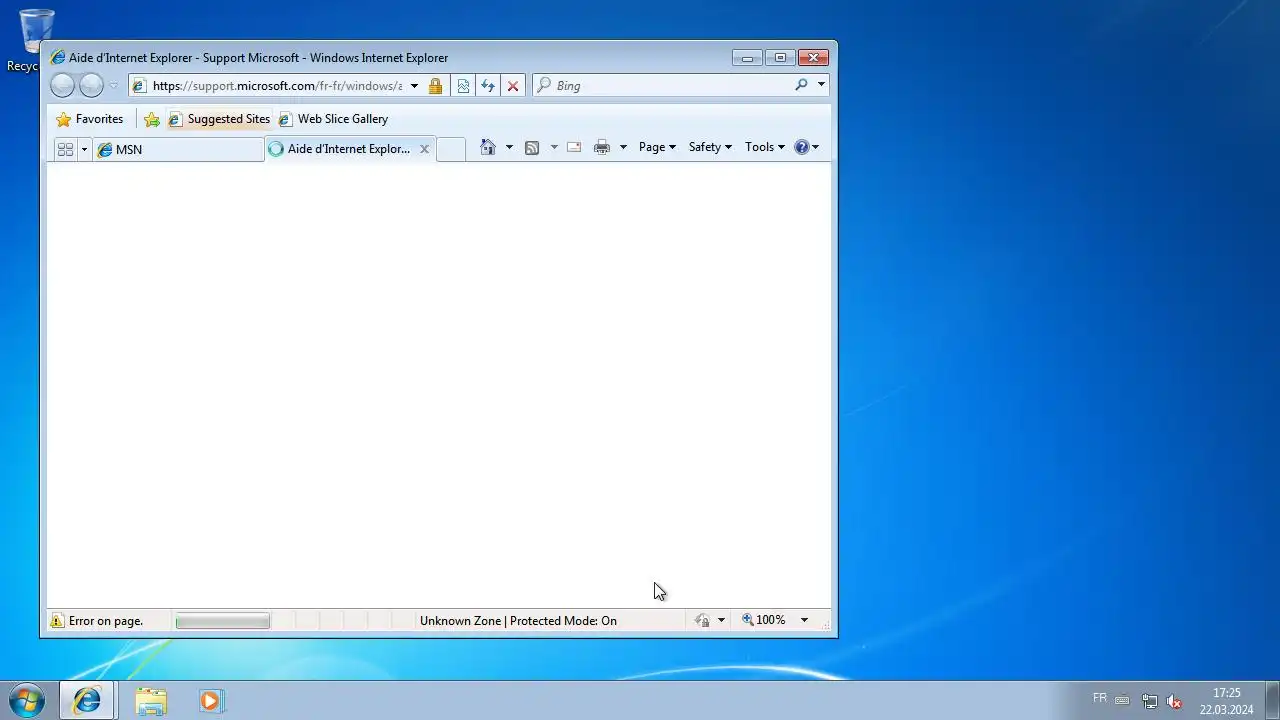
Task: Expand the feeds dropdown arrow
Action: click(554, 147)
